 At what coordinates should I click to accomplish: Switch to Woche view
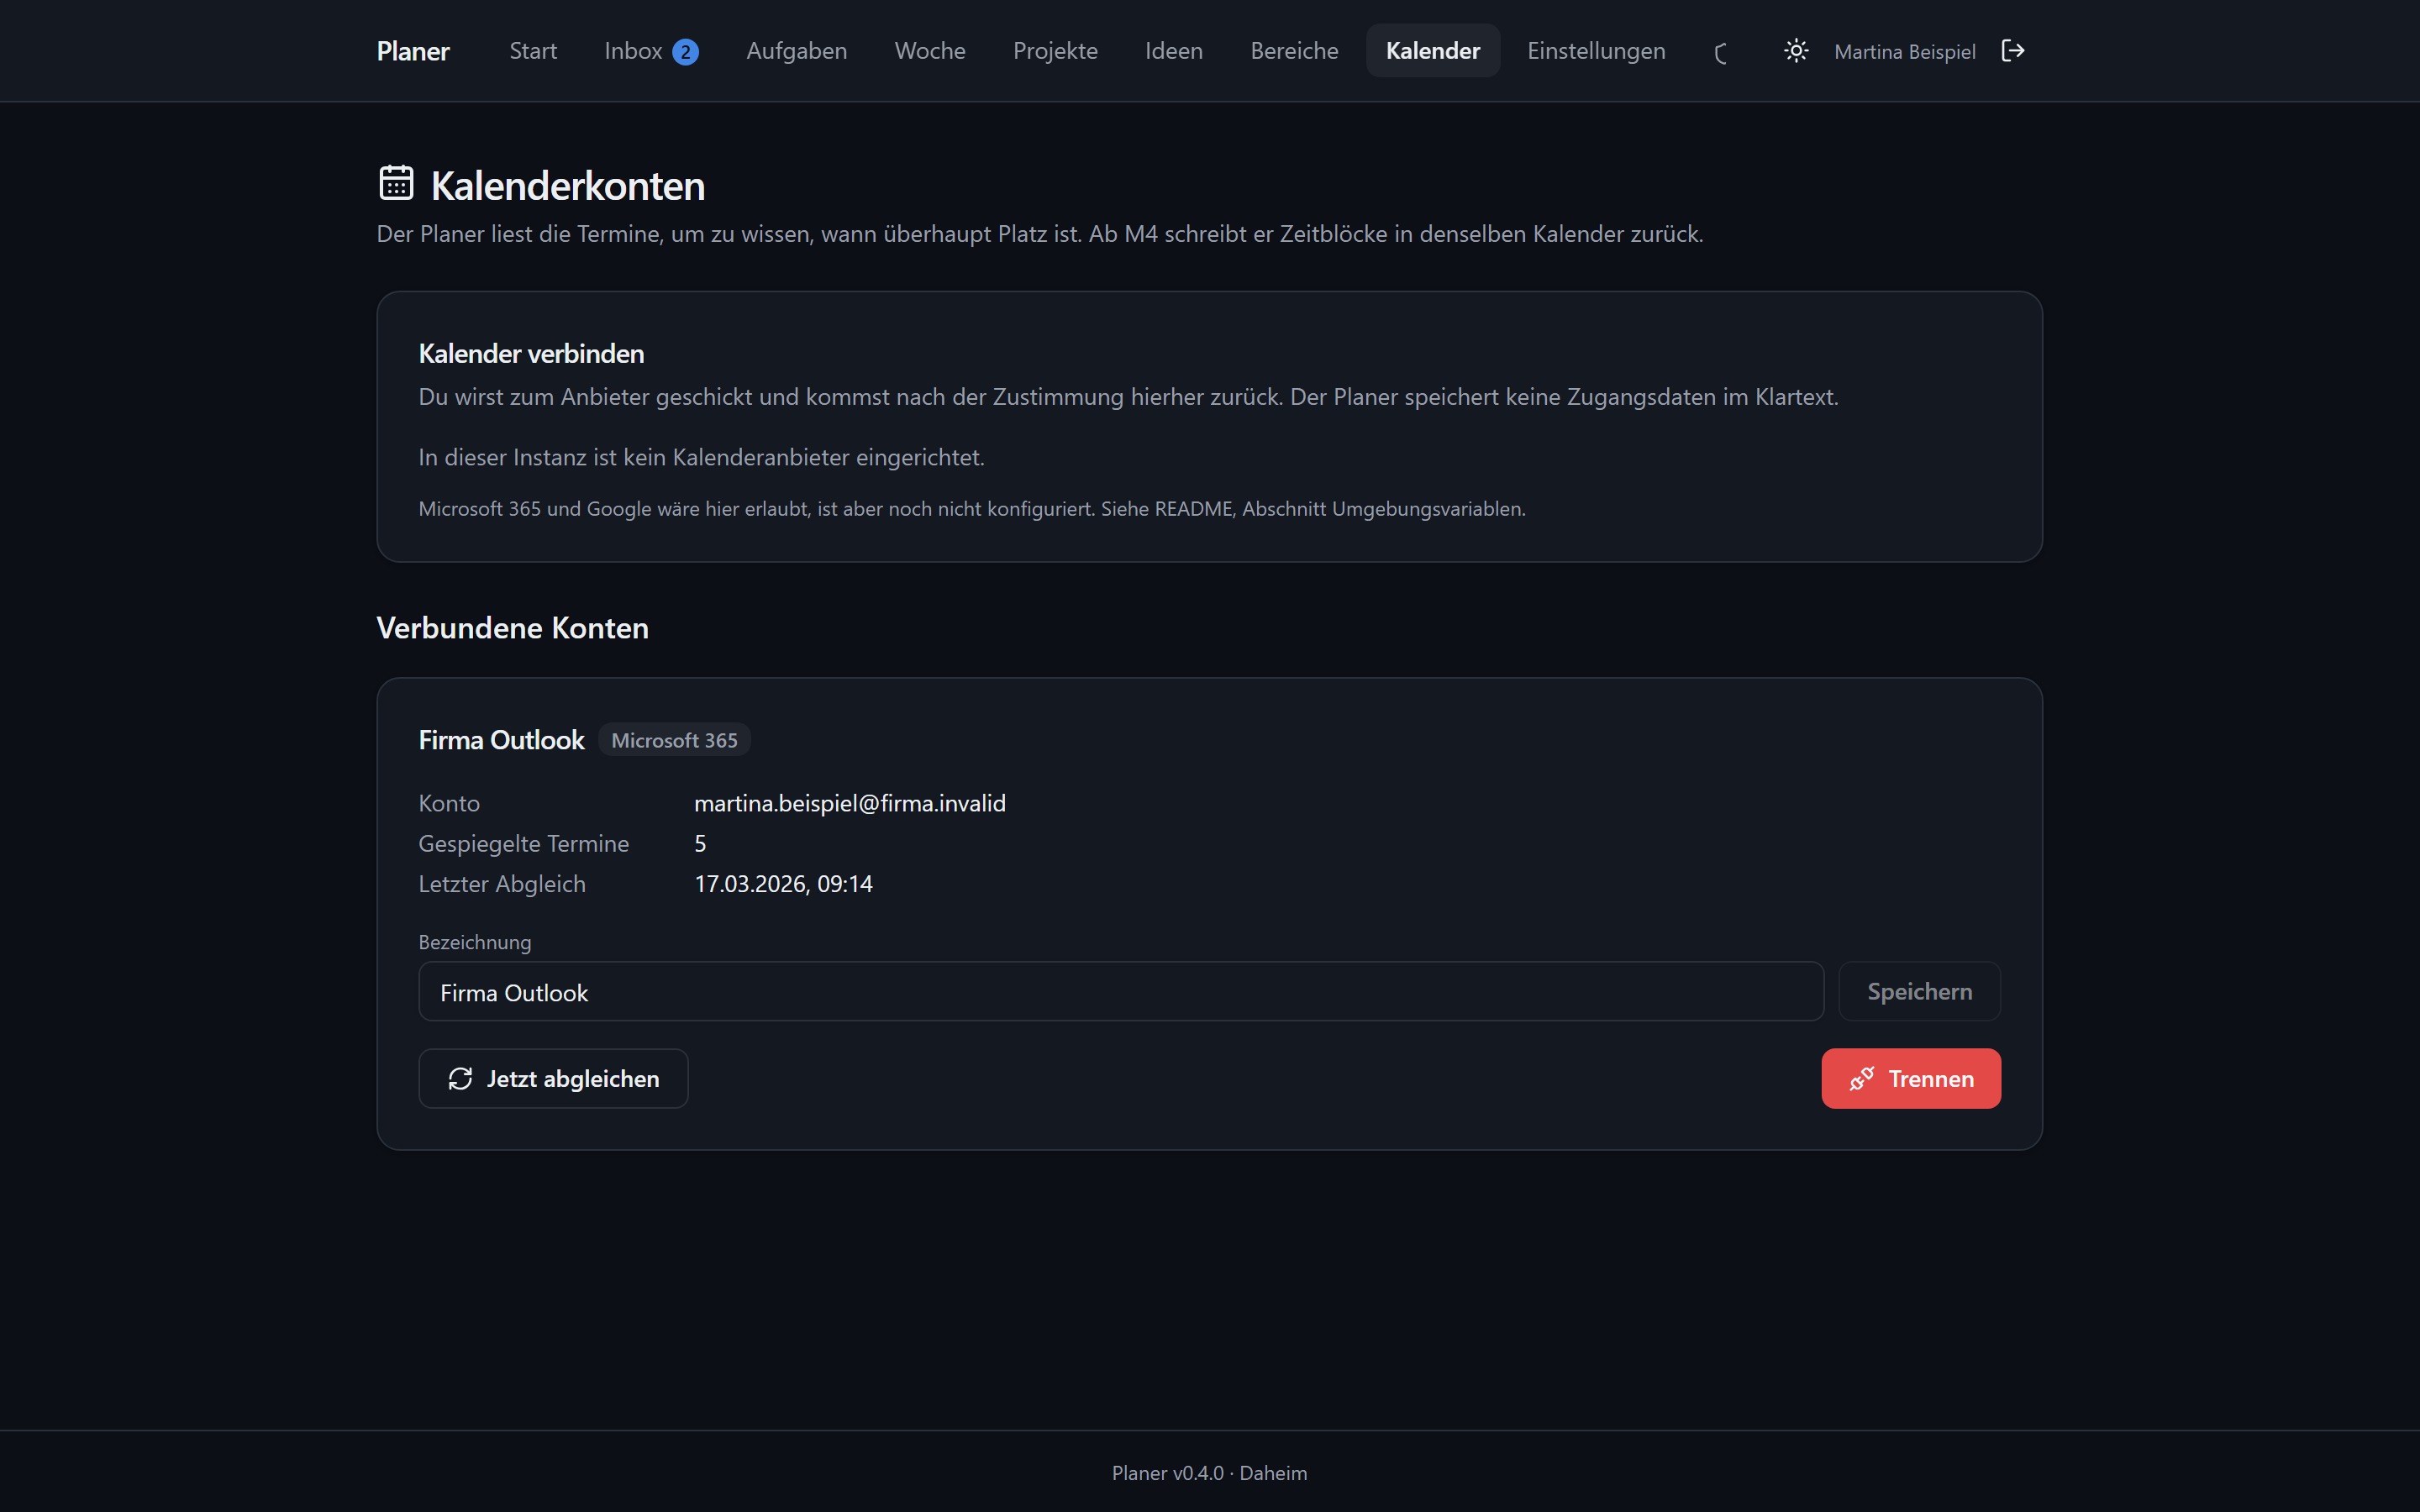(x=930, y=51)
